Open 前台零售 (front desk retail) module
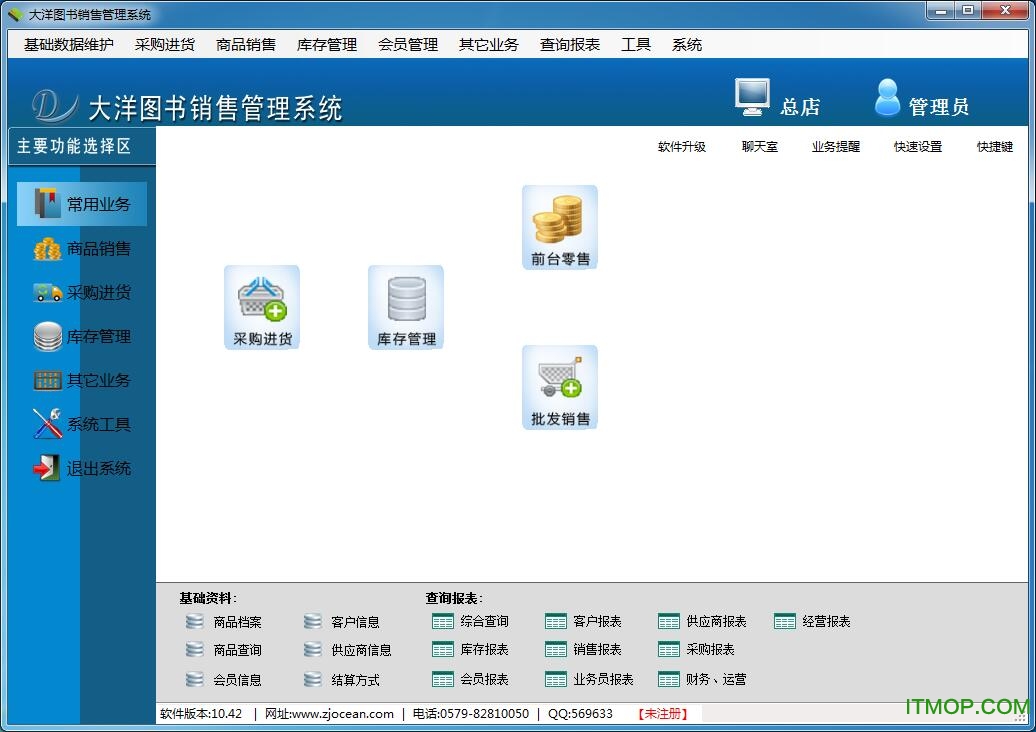The width and height of the screenshot is (1036, 732). 559,225
